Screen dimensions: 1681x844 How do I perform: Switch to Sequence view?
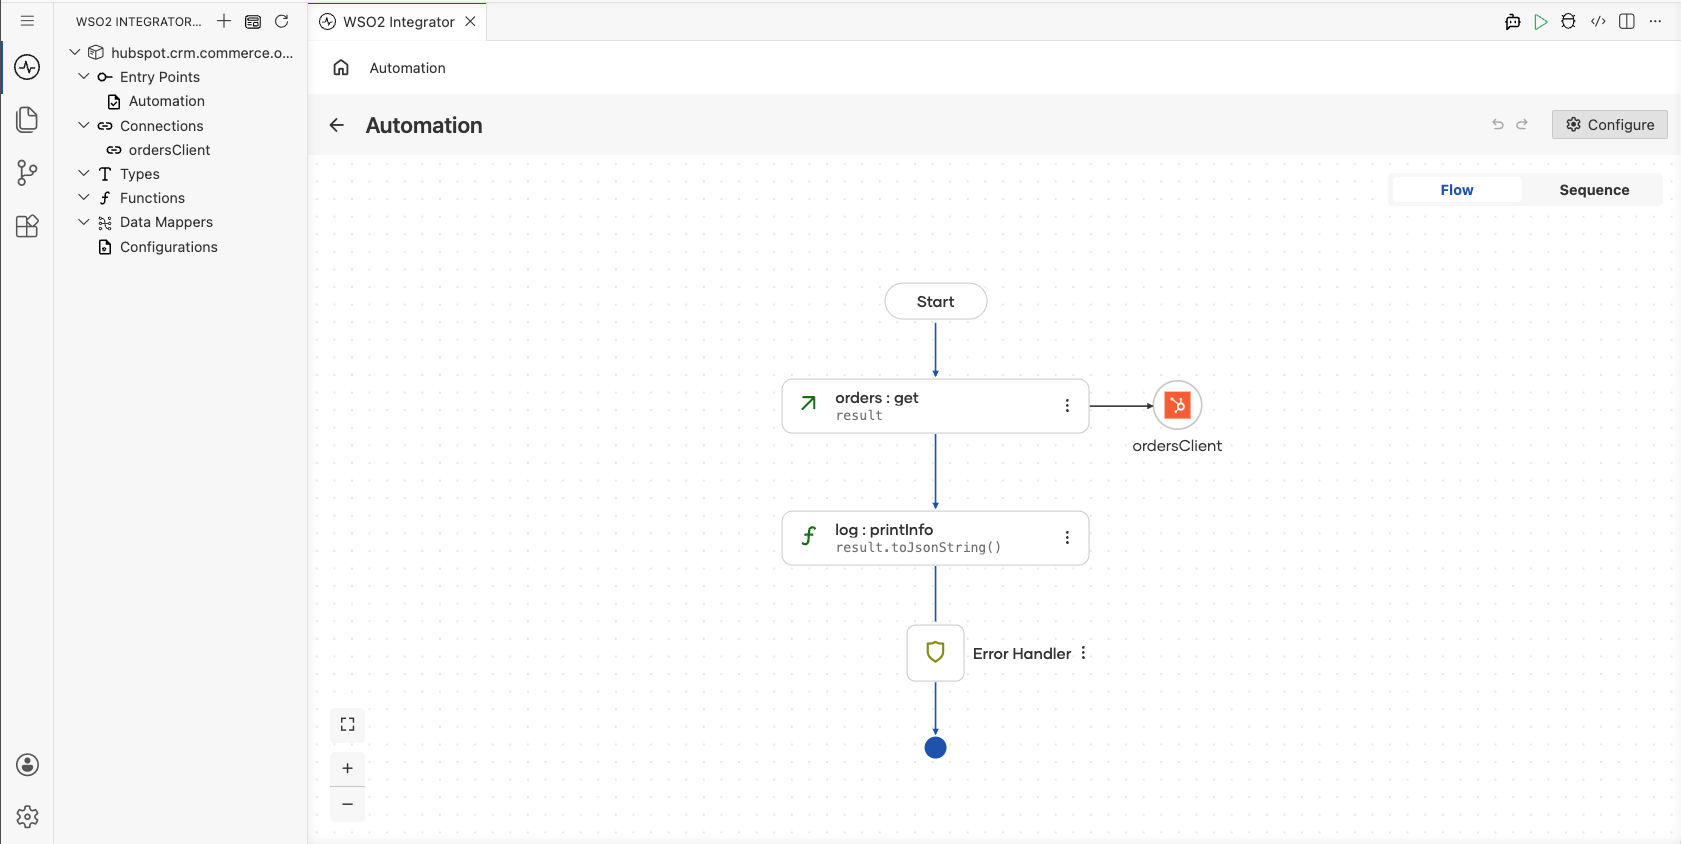click(1594, 190)
